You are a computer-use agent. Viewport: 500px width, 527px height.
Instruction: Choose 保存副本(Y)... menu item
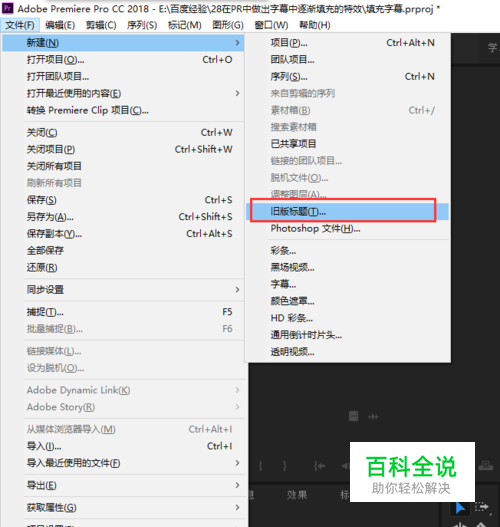(123, 234)
